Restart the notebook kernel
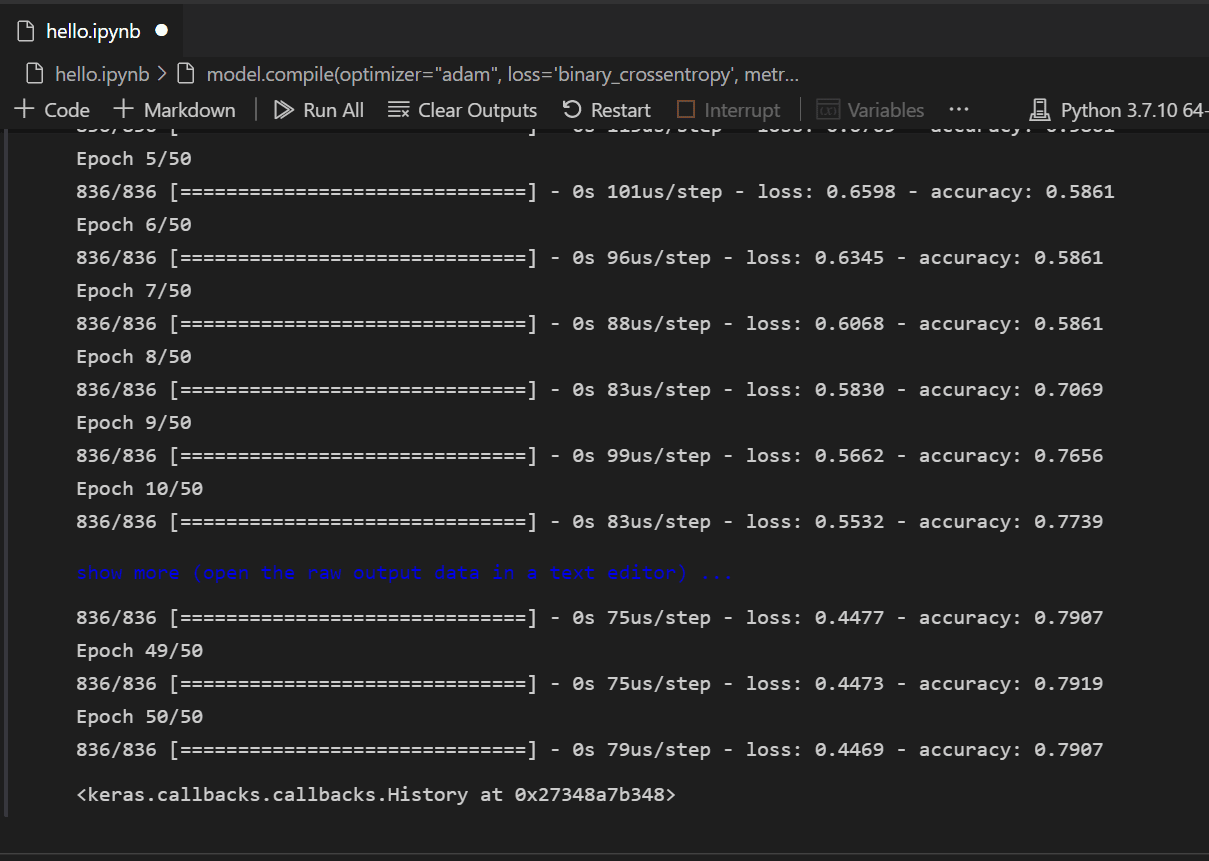 (605, 110)
